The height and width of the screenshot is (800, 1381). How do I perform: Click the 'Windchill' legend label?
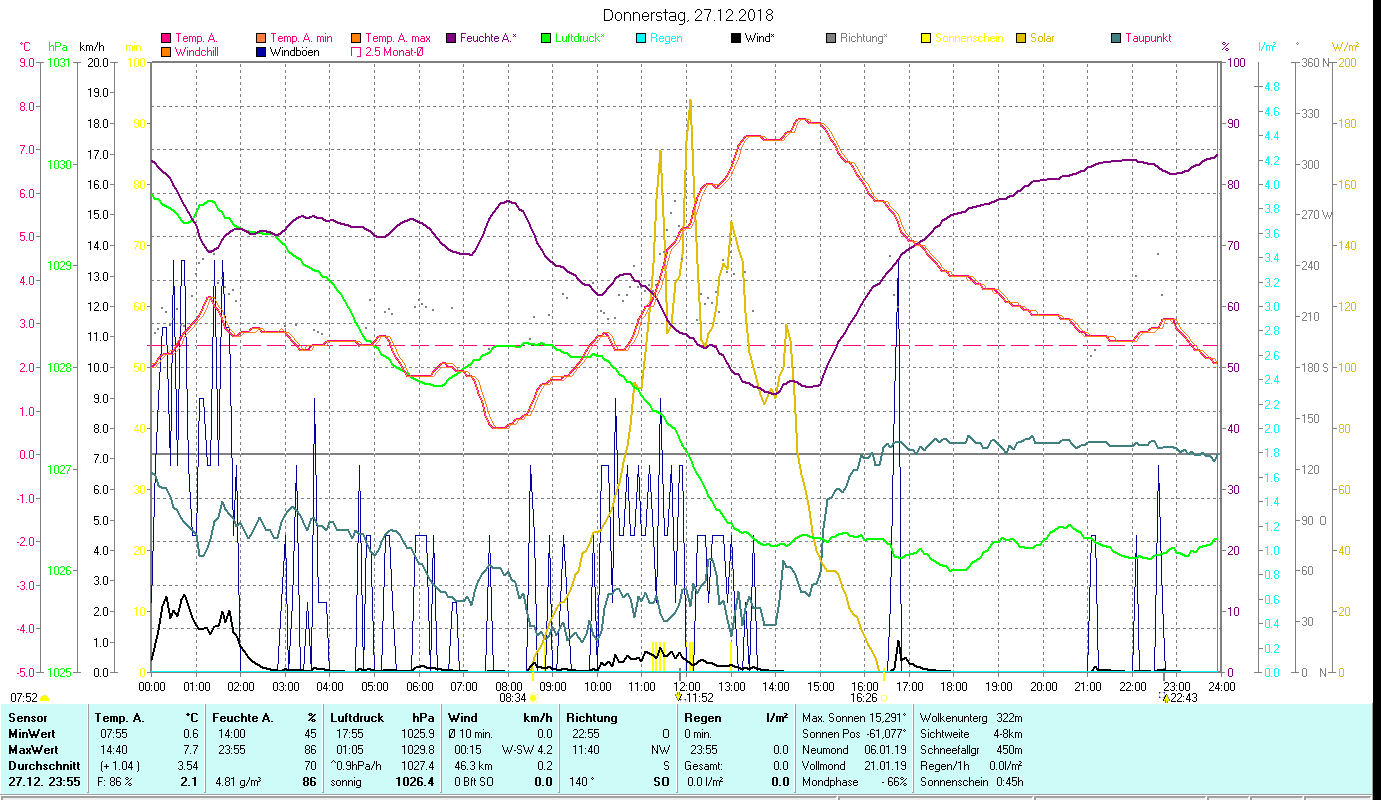(198, 52)
